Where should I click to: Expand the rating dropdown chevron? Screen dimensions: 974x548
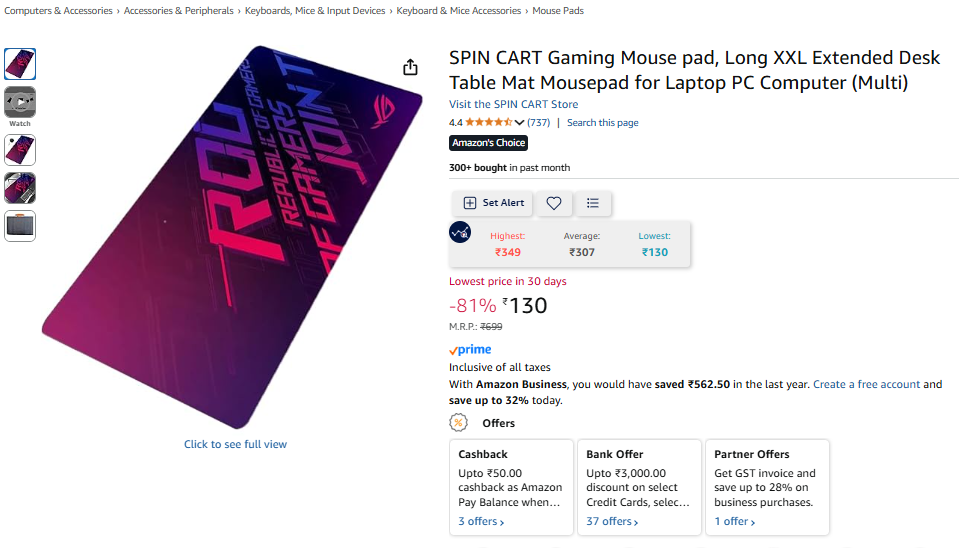pos(519,122)
